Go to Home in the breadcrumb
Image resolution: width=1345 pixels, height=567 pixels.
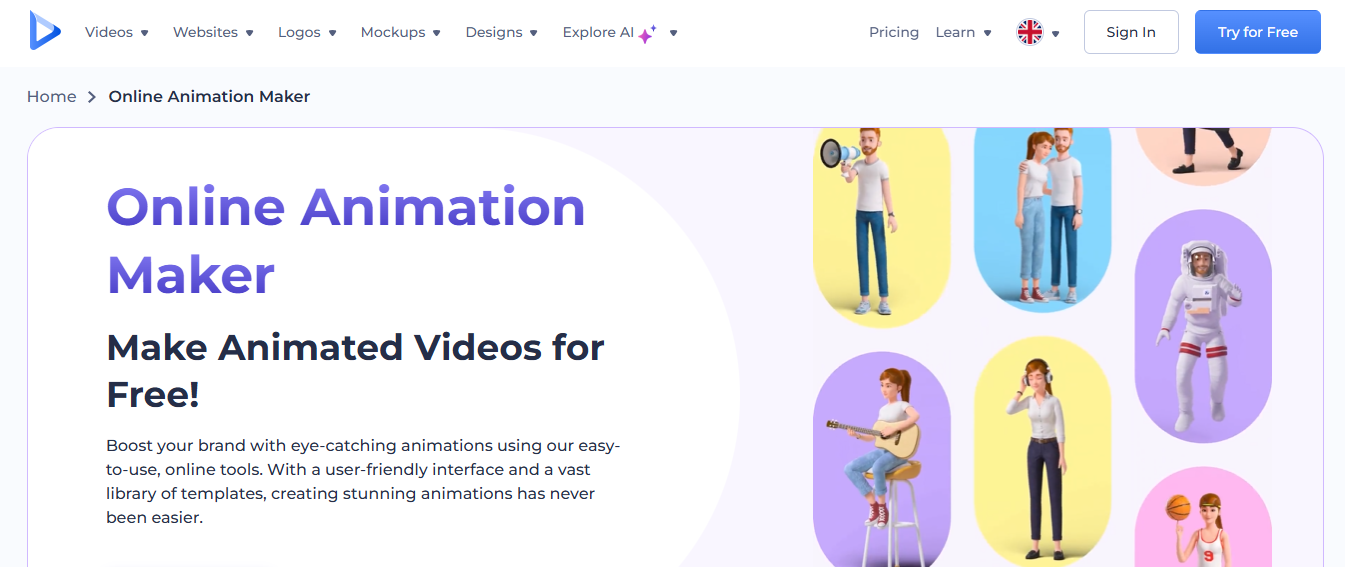coord(52,96)
